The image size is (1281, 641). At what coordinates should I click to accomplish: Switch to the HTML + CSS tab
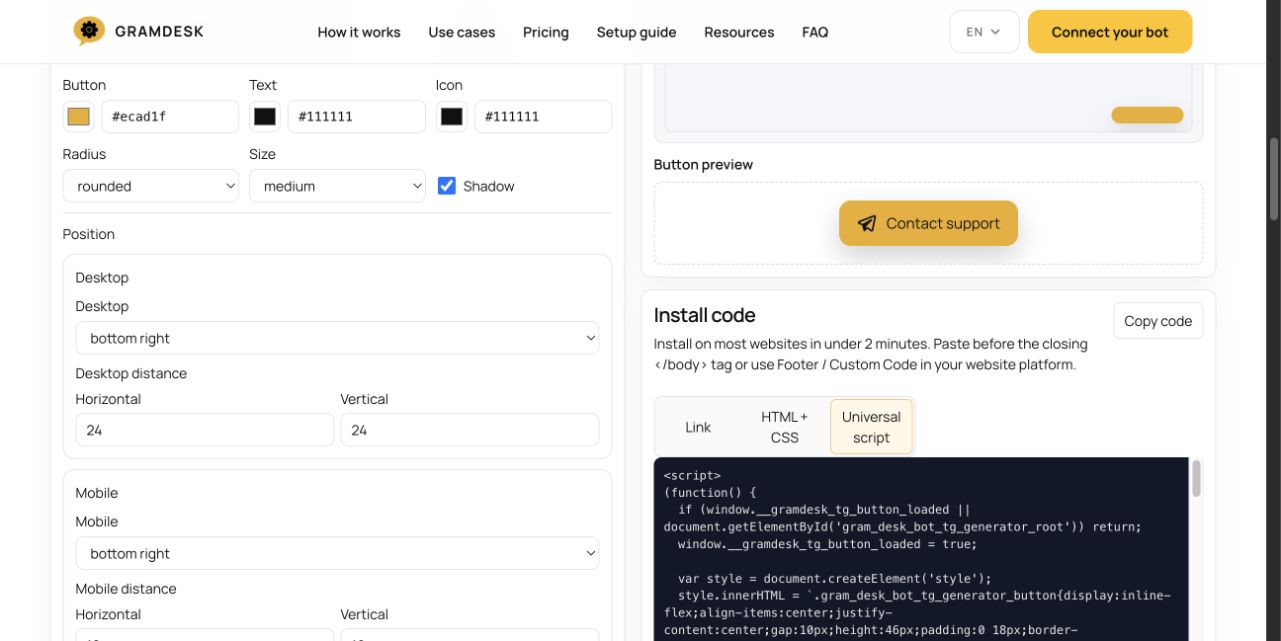(x=785, y=427)
